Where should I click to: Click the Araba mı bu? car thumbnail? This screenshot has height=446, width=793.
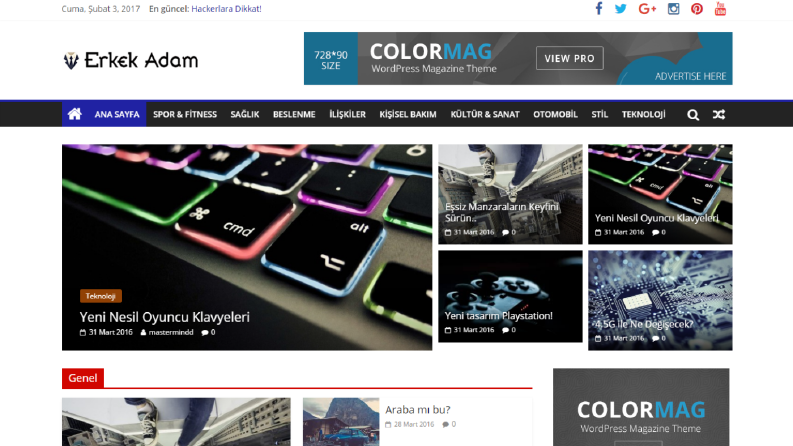[341, 422]
